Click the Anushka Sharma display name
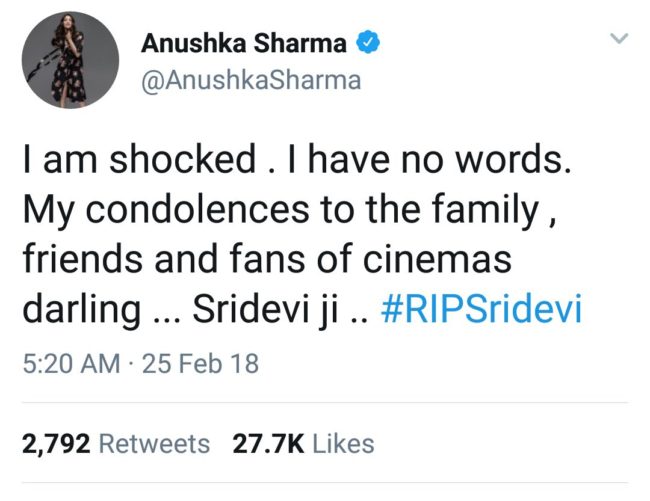 tap(244, 43)
